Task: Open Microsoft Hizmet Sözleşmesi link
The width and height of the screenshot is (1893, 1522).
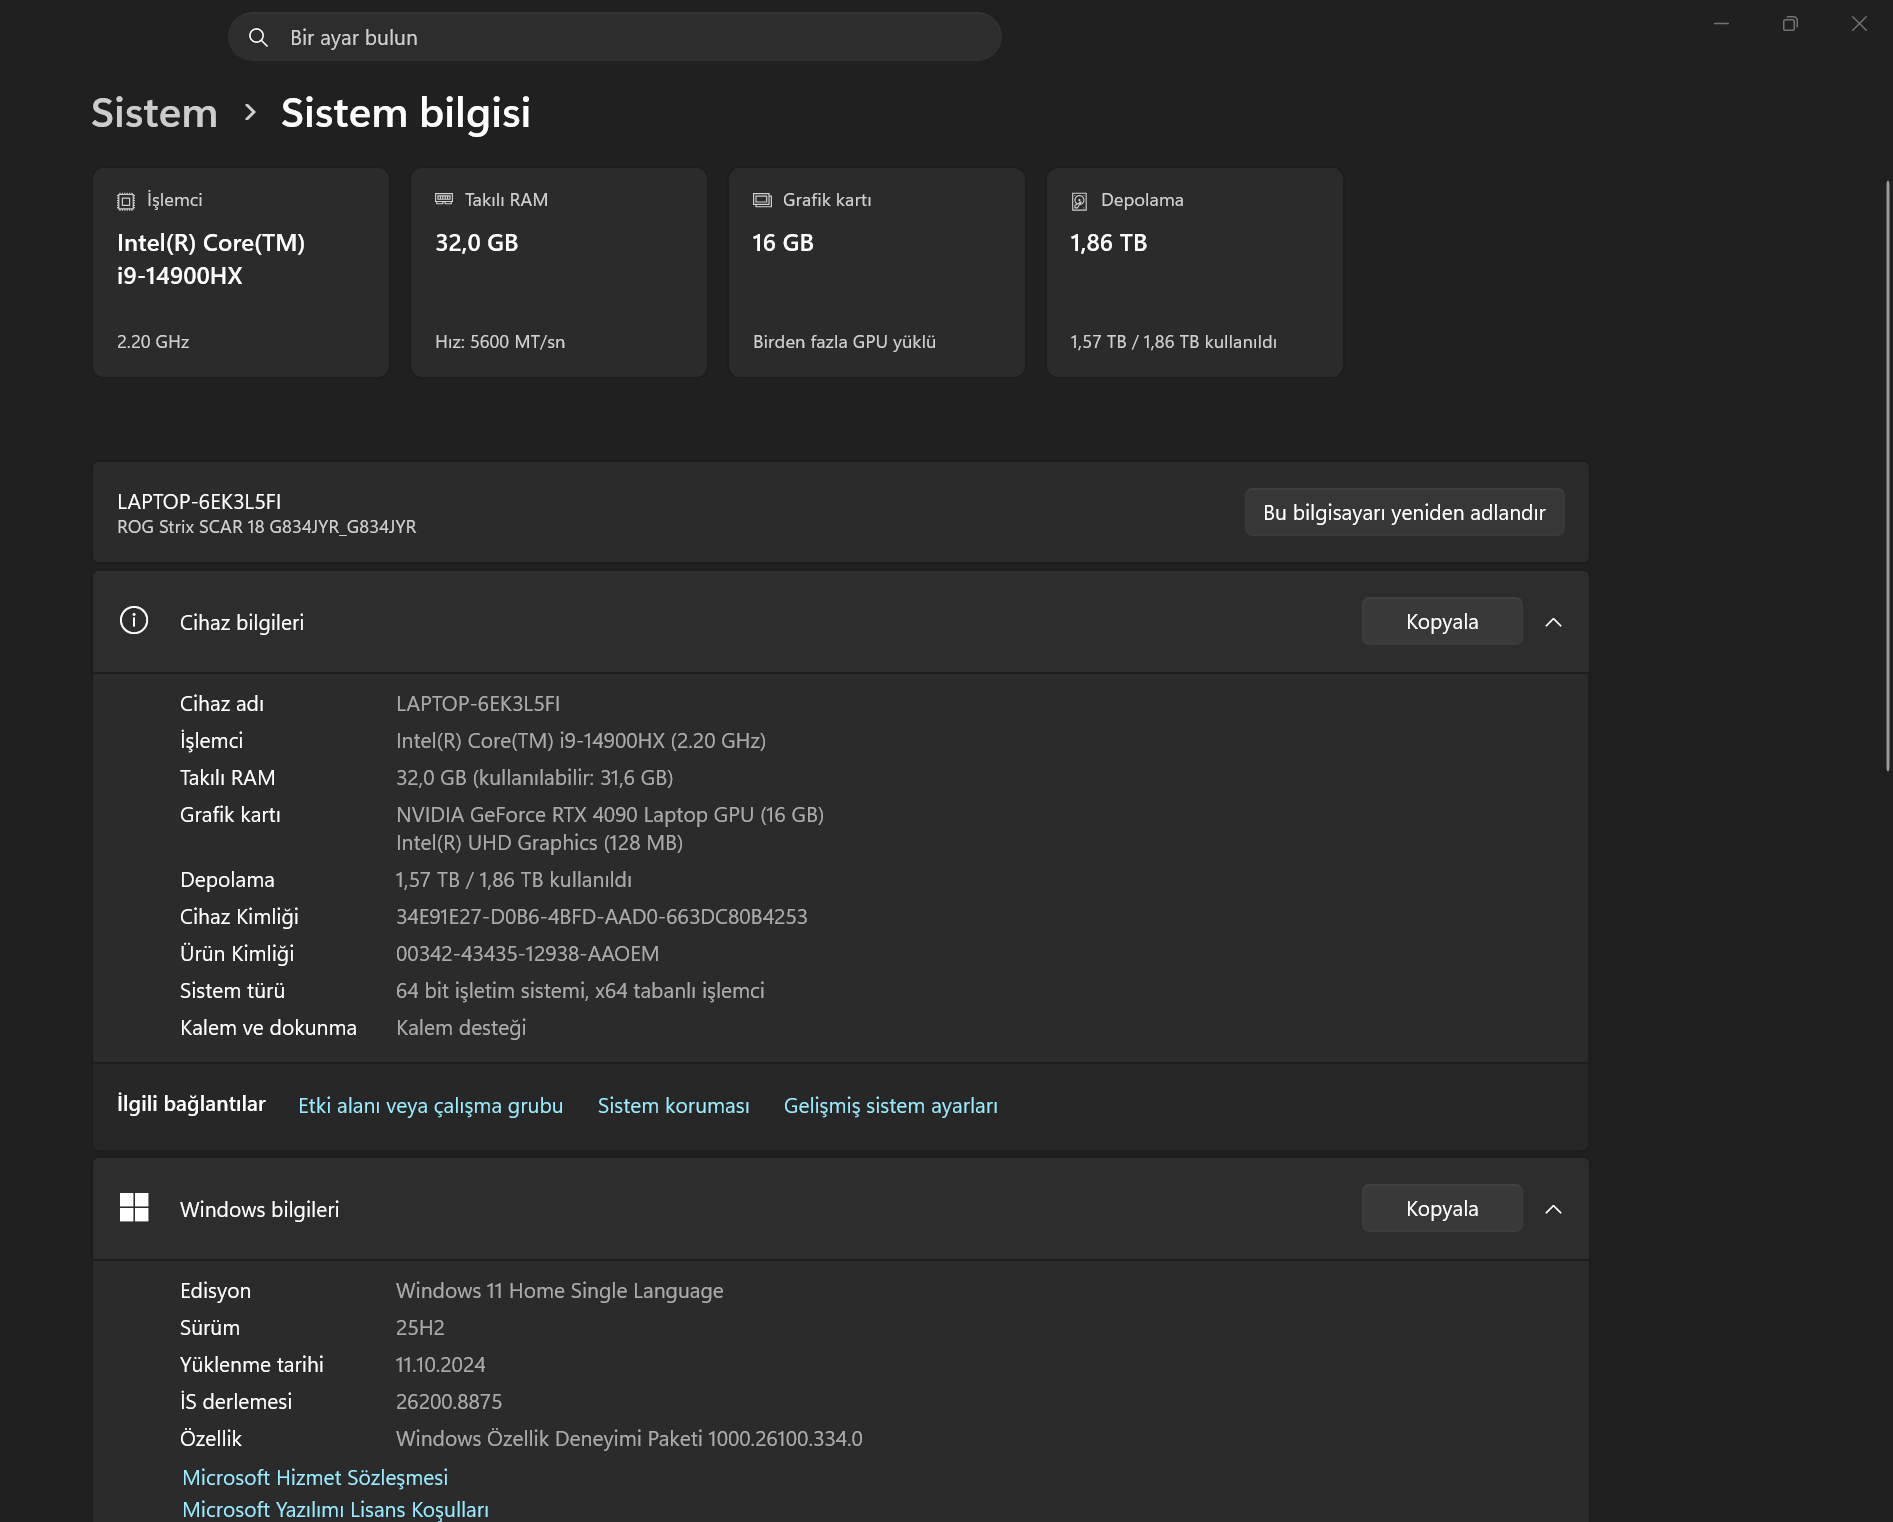Action: [315, 1477]
